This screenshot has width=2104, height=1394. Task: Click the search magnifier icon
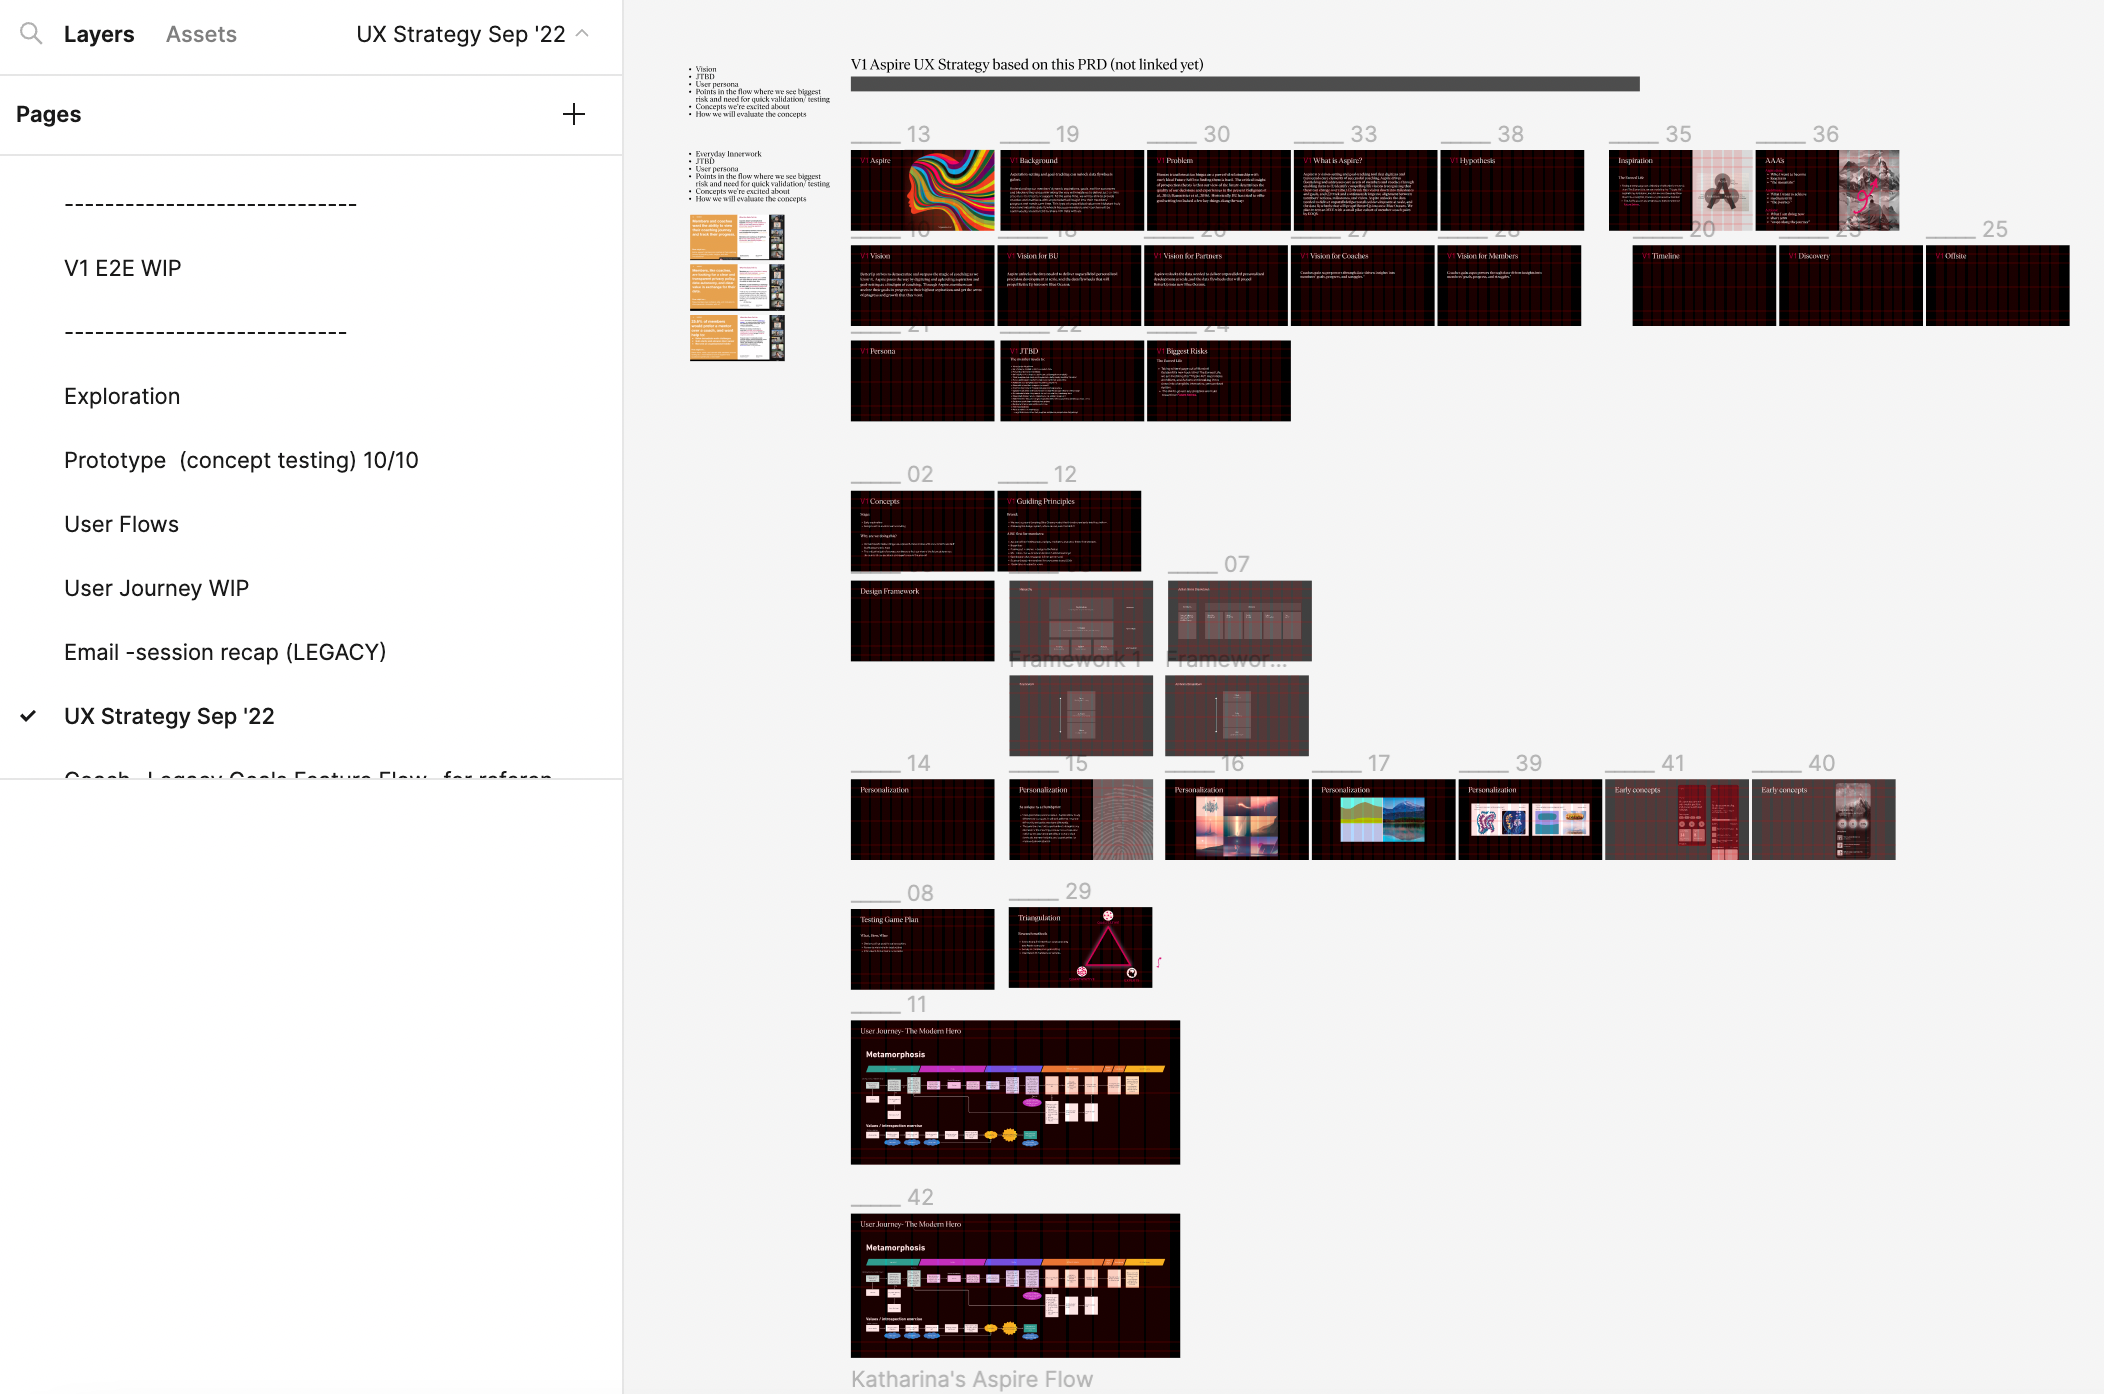coord(31,34)
